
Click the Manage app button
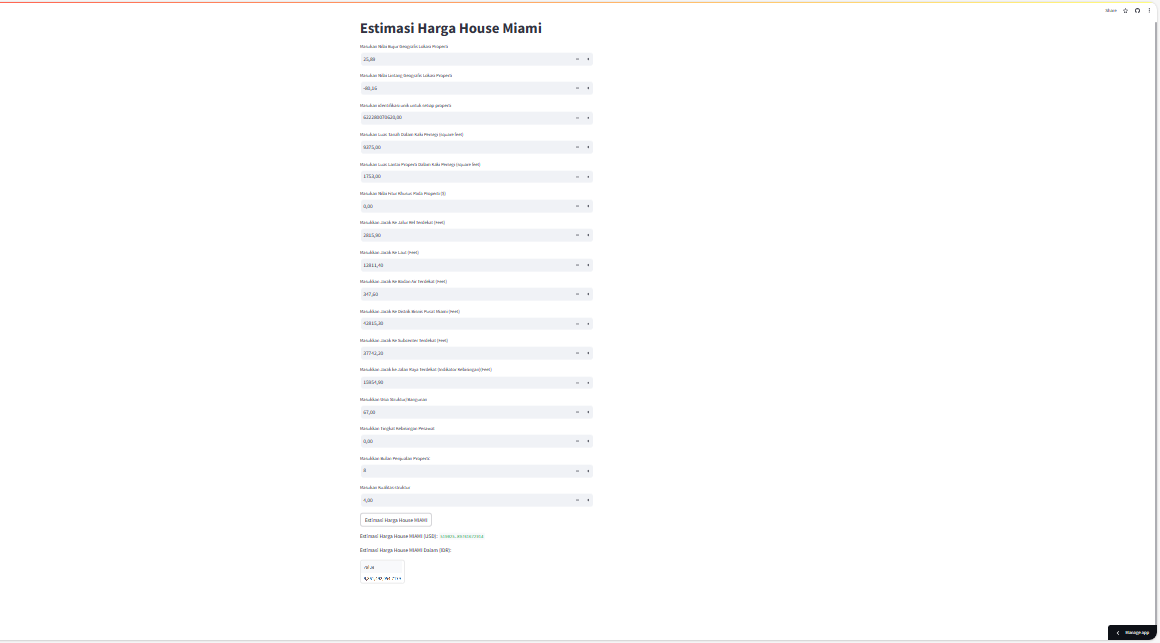[x=1137, y=632]
